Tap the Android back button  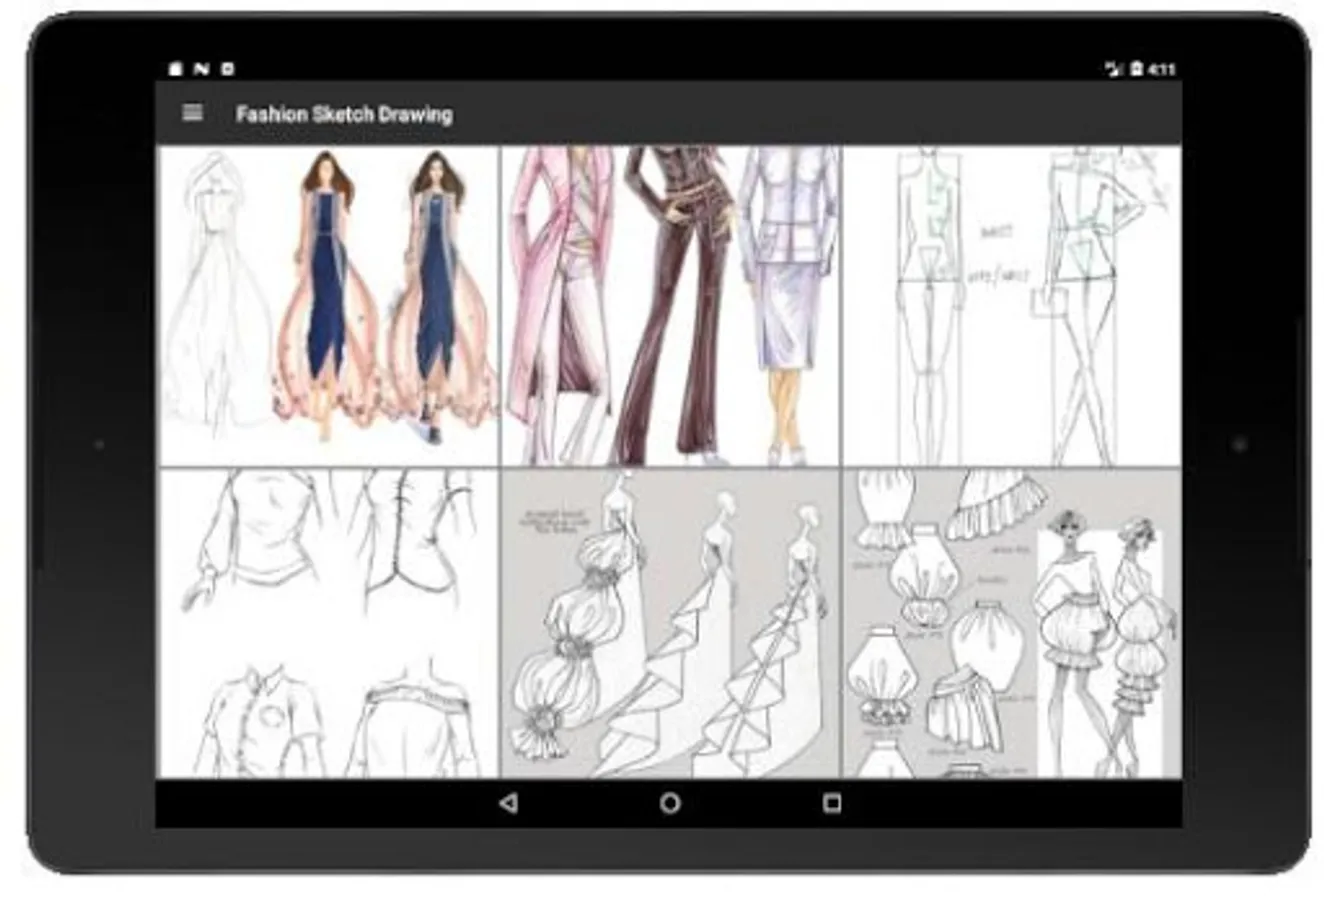point(509,803)
